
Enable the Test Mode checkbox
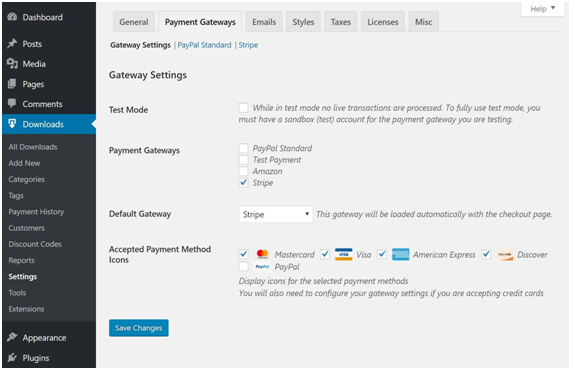tap(243, 108)
